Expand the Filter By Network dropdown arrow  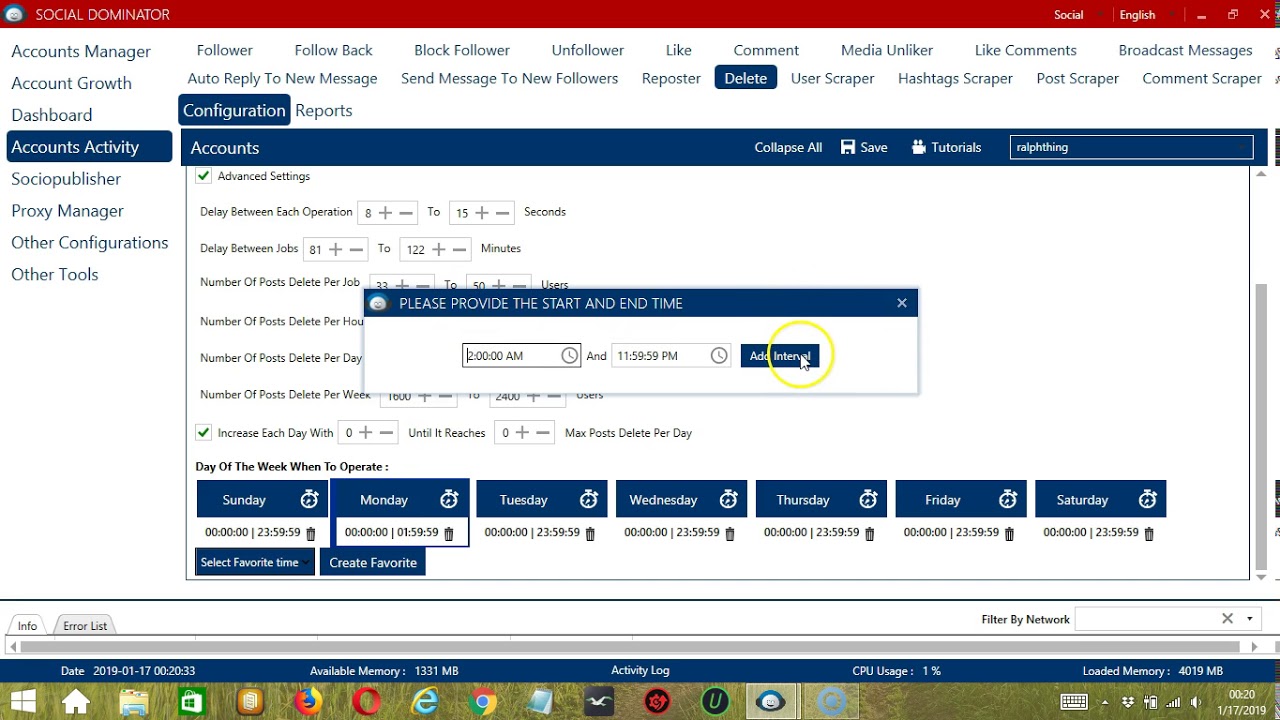(x=1249, y=619)
